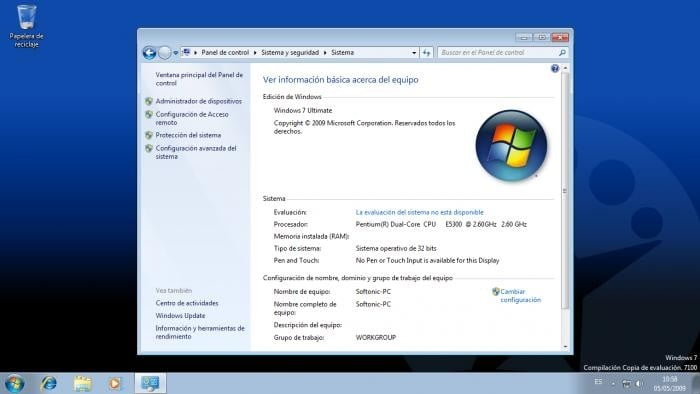The image size is (700, 394).
Task: Select Panel de control in breadcrumb
Action: click(x=225, y=53)
